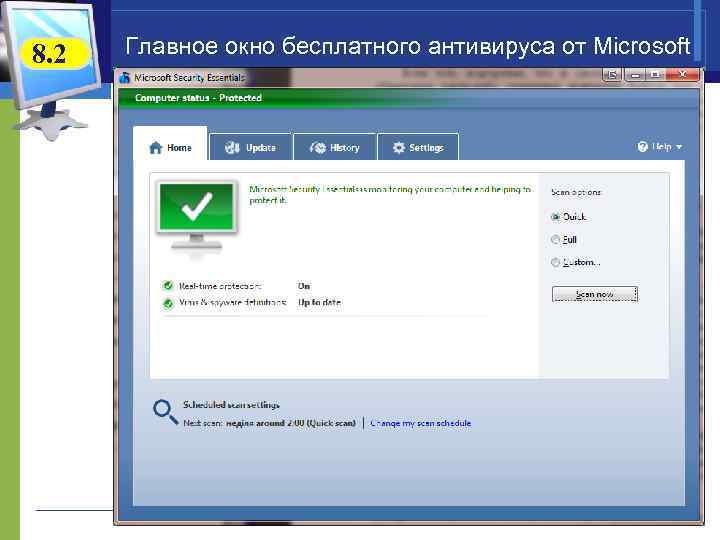Viewport: 720px width, 540px height.
Task: Click the Settings gear icon
Action: (399, 147)
